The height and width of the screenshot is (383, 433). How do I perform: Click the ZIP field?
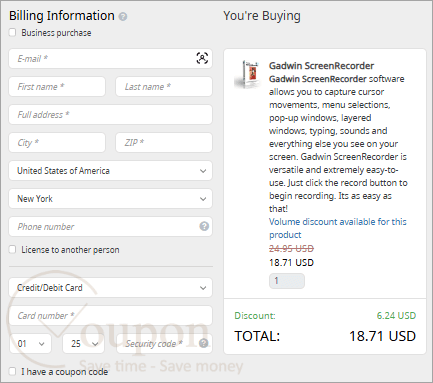(164, 143)
